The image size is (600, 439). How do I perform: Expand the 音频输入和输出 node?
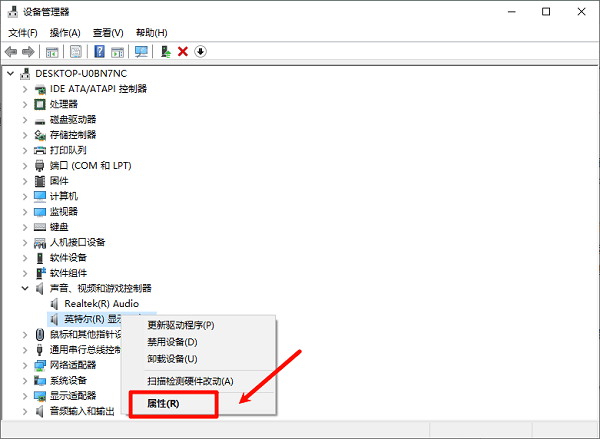point(25,411)
